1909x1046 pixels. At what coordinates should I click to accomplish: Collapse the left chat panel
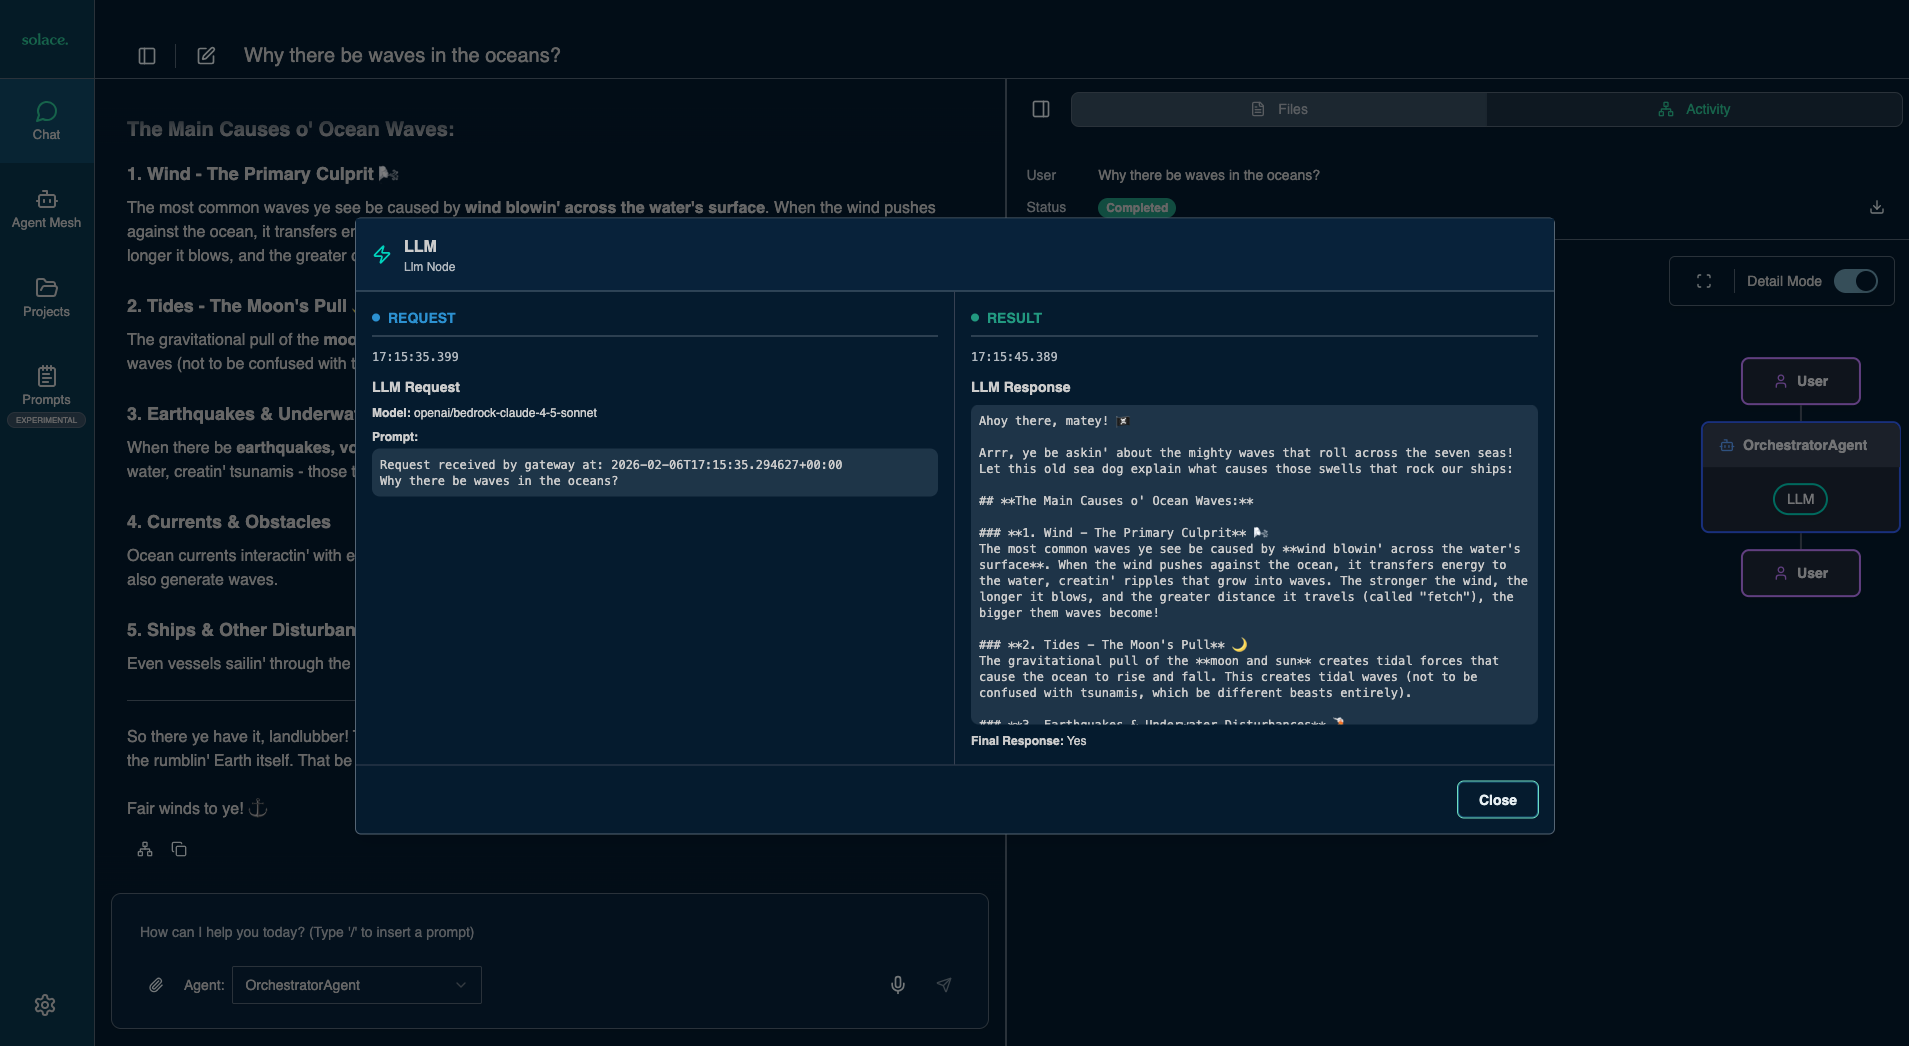coord(146,55)
